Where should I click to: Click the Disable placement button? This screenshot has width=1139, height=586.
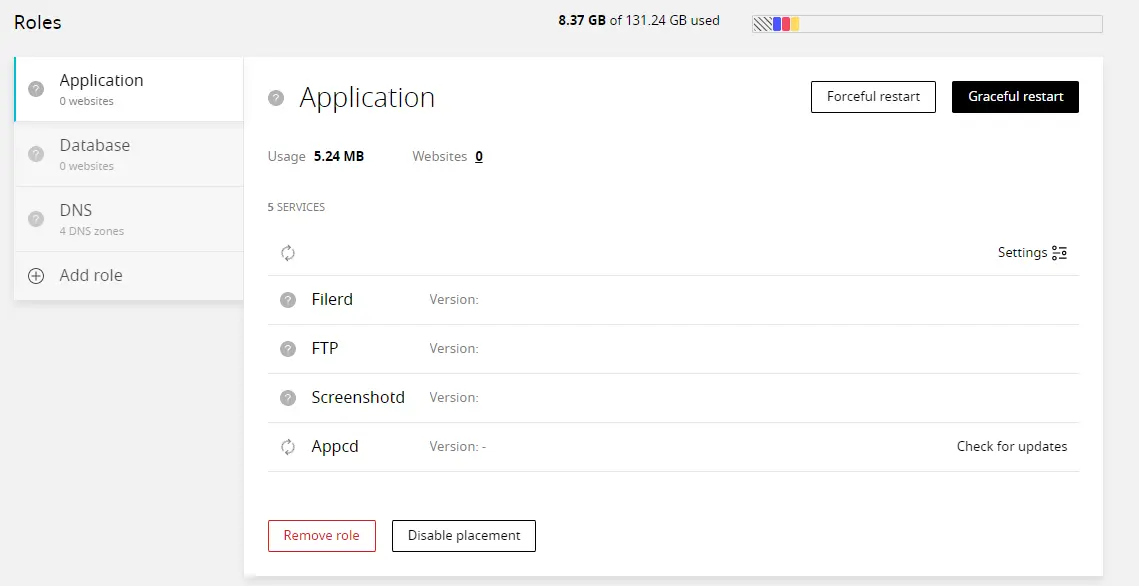(x=464, y=536)
